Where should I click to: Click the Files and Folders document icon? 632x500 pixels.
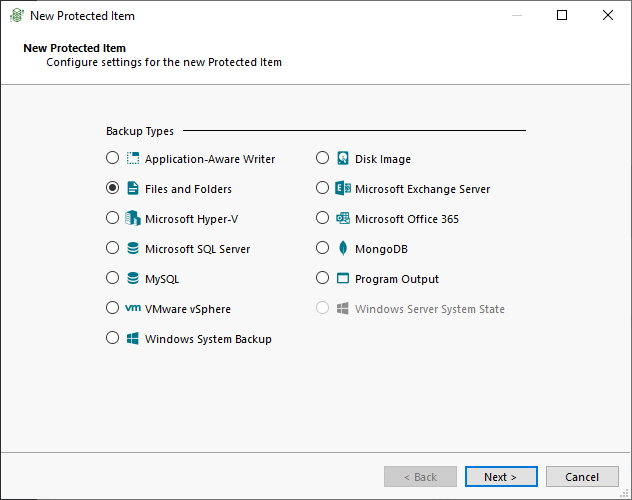[x=133, y=188]
